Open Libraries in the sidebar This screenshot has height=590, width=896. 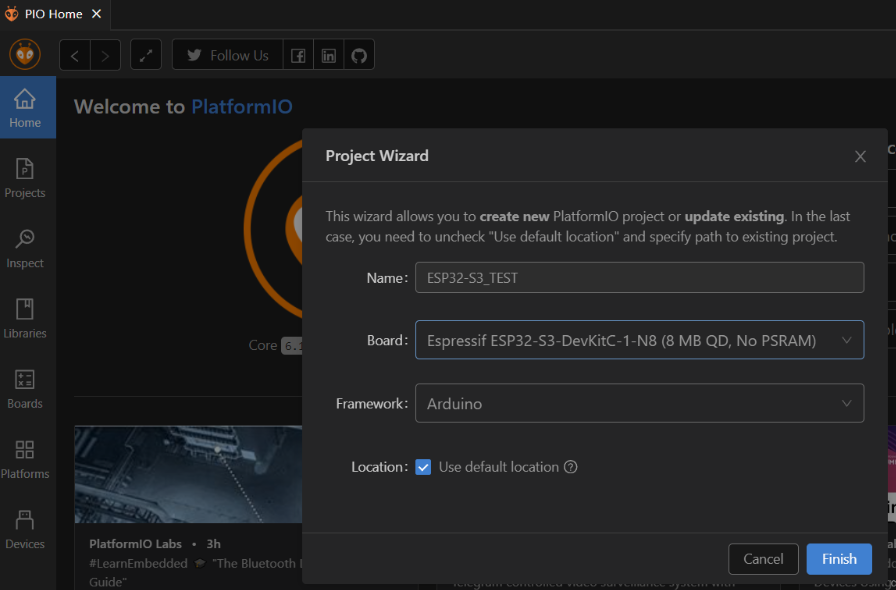[x=25, y=317]
